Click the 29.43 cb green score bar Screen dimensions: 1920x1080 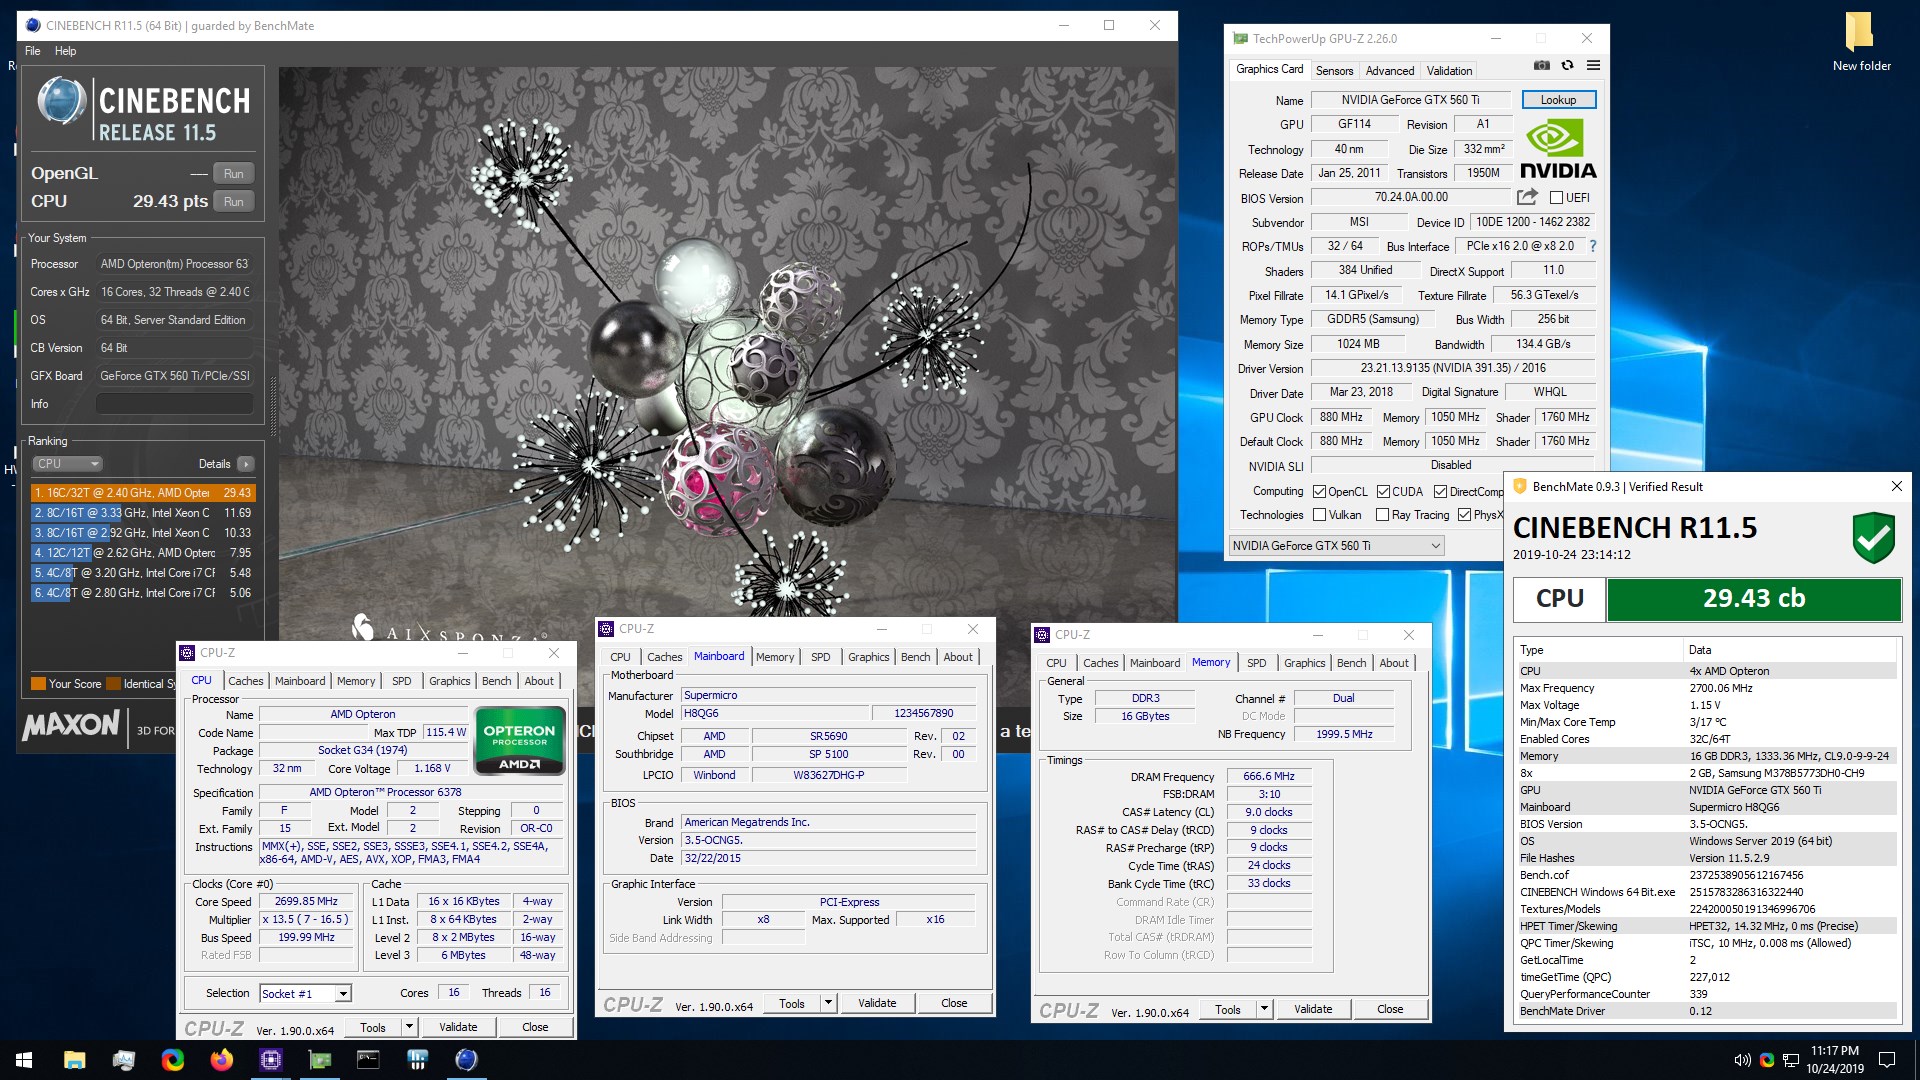(x=1753, y=598)
